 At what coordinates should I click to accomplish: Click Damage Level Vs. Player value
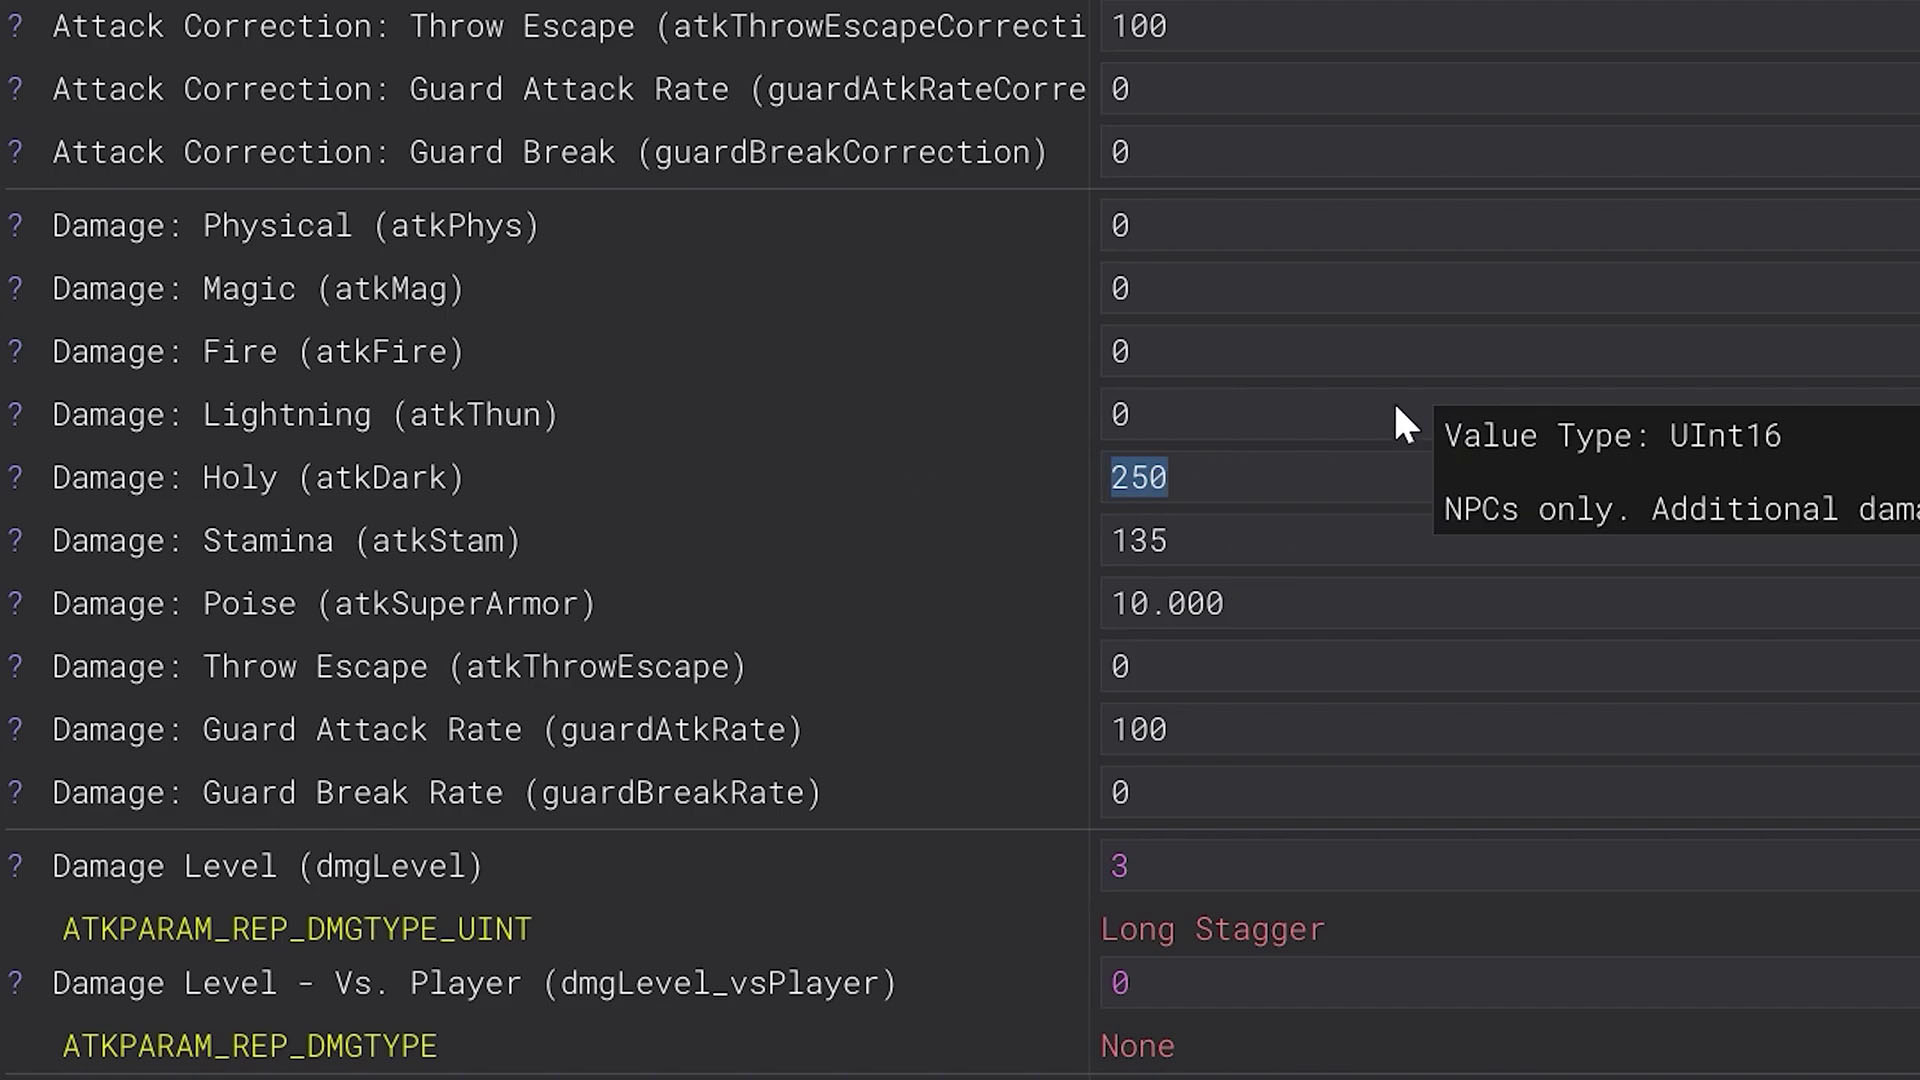point(1119,983)
